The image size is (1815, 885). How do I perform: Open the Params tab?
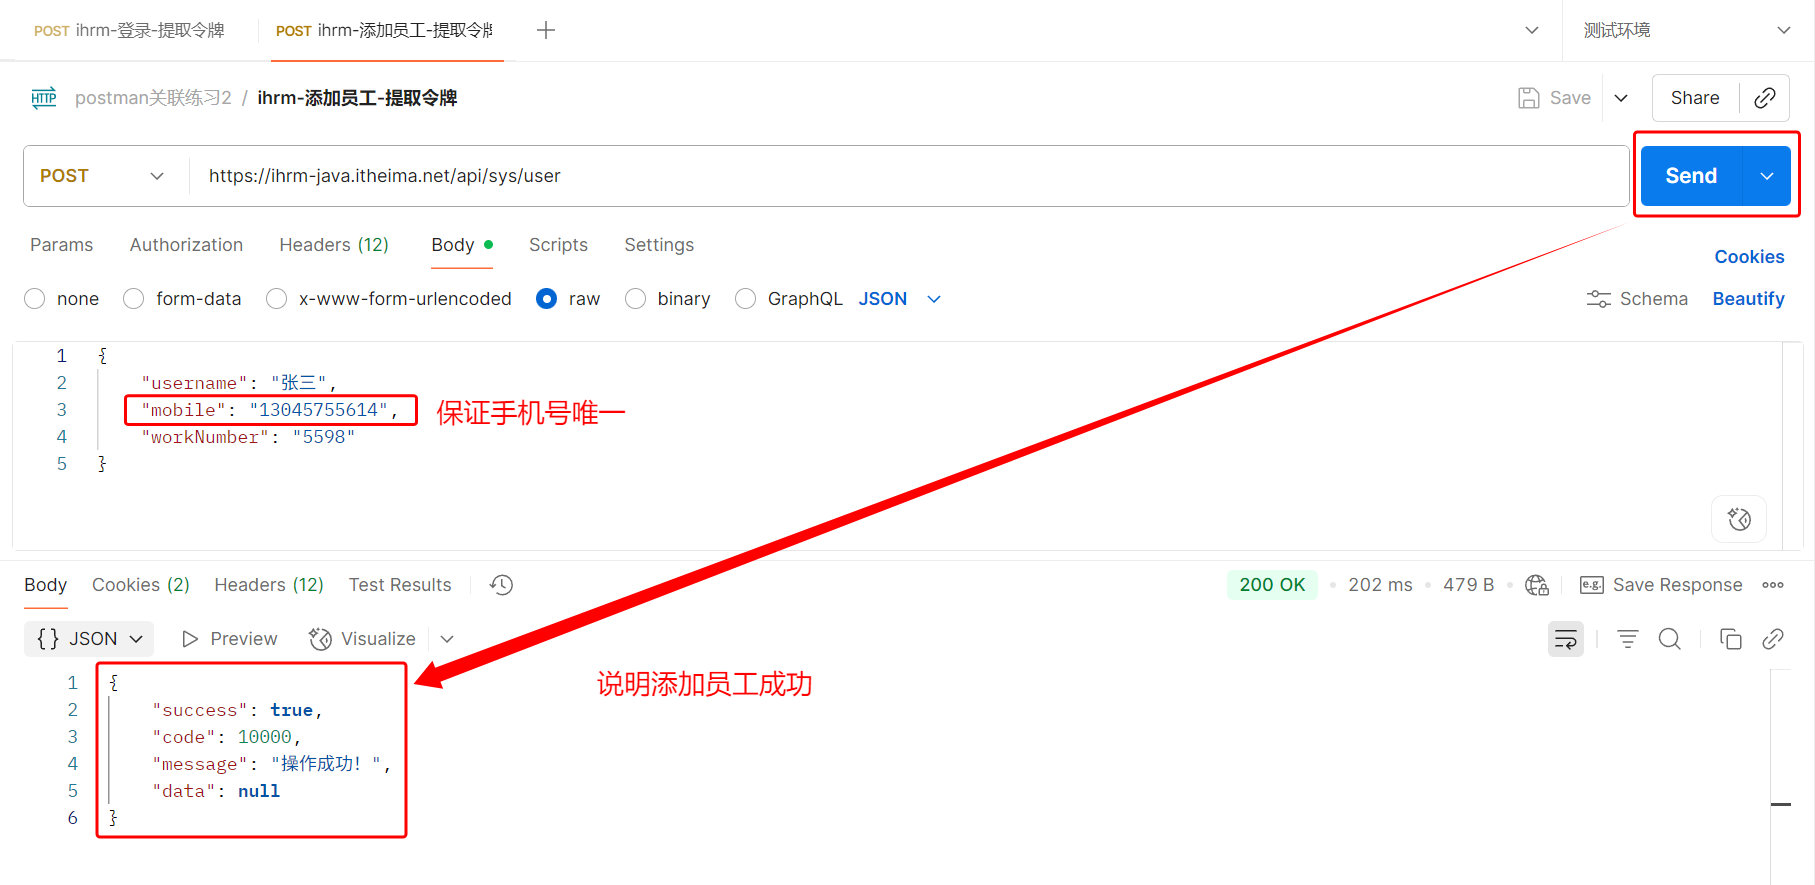tap(61, 245)
